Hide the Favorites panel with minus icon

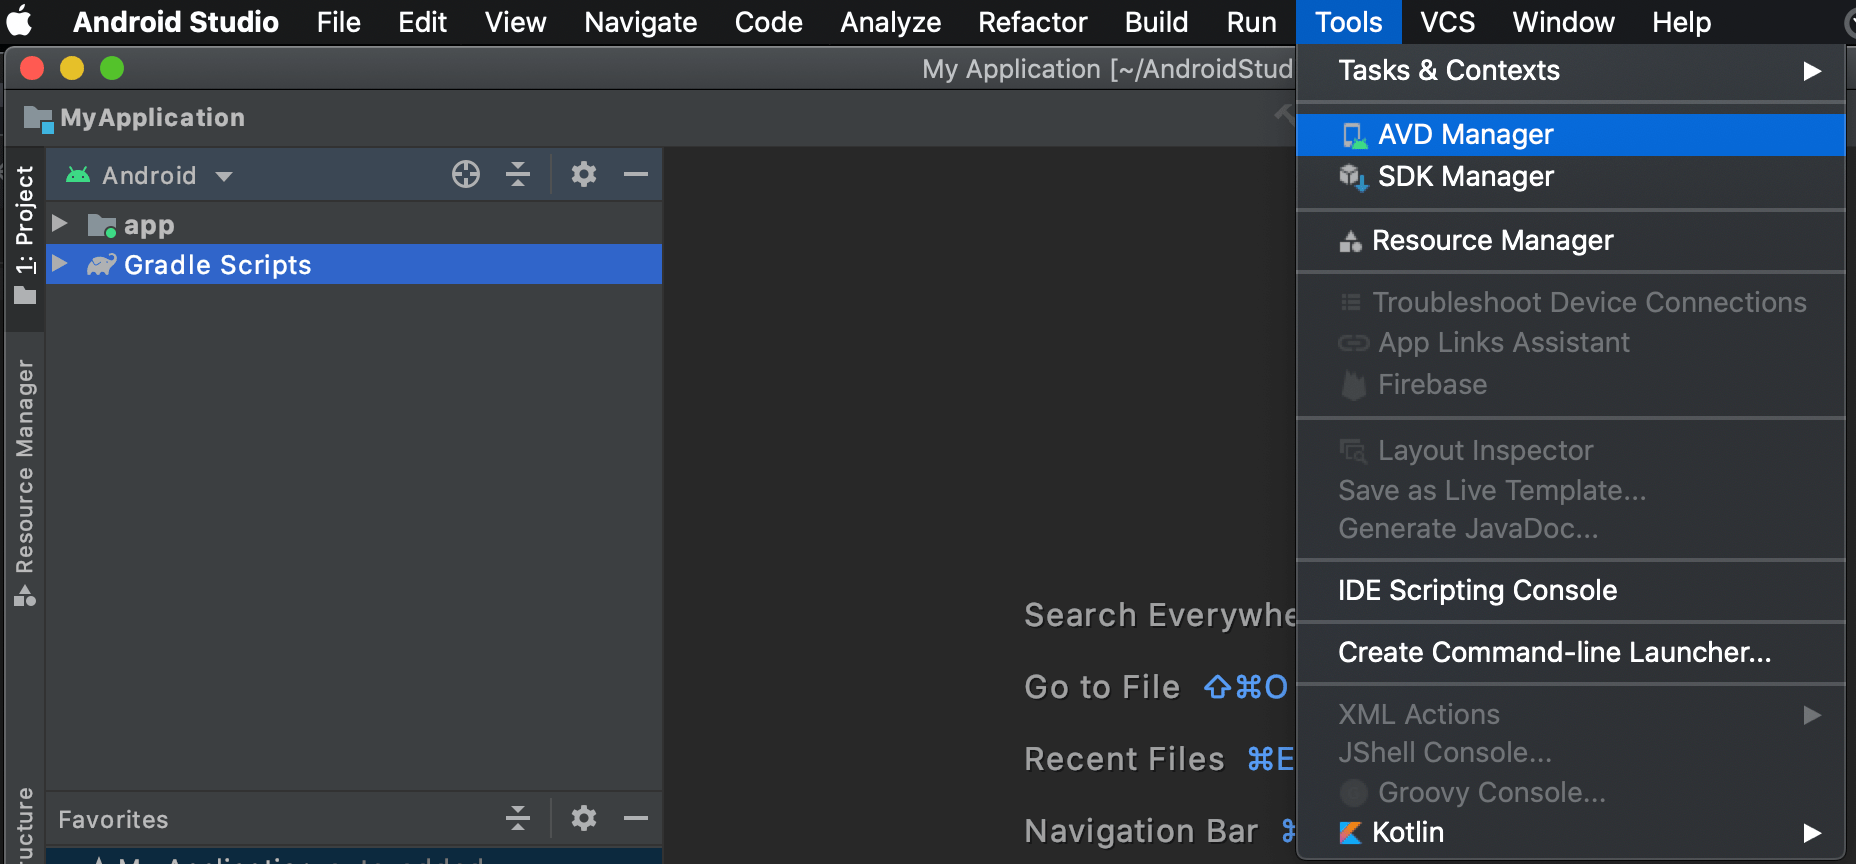636,819
